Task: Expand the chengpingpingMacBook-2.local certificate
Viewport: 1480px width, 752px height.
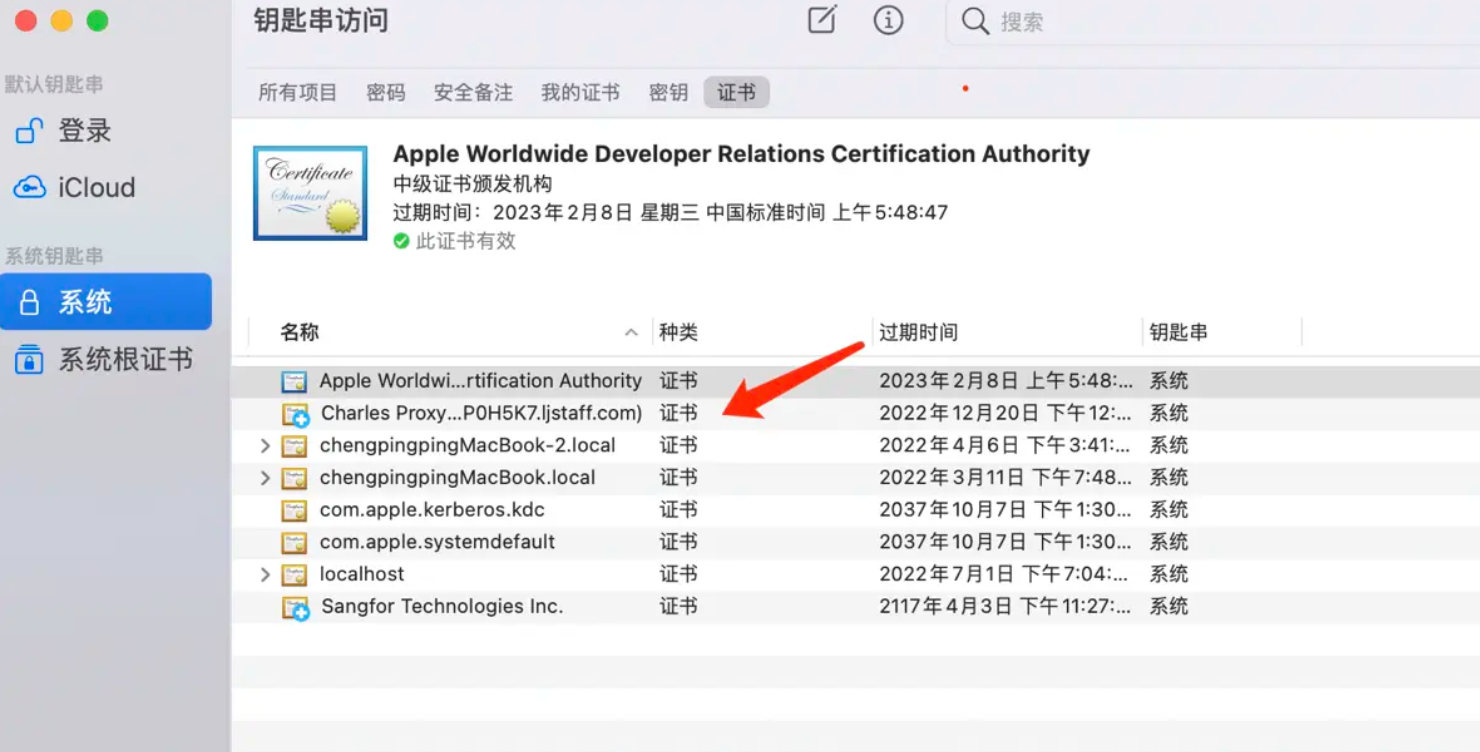Action: 265,445
